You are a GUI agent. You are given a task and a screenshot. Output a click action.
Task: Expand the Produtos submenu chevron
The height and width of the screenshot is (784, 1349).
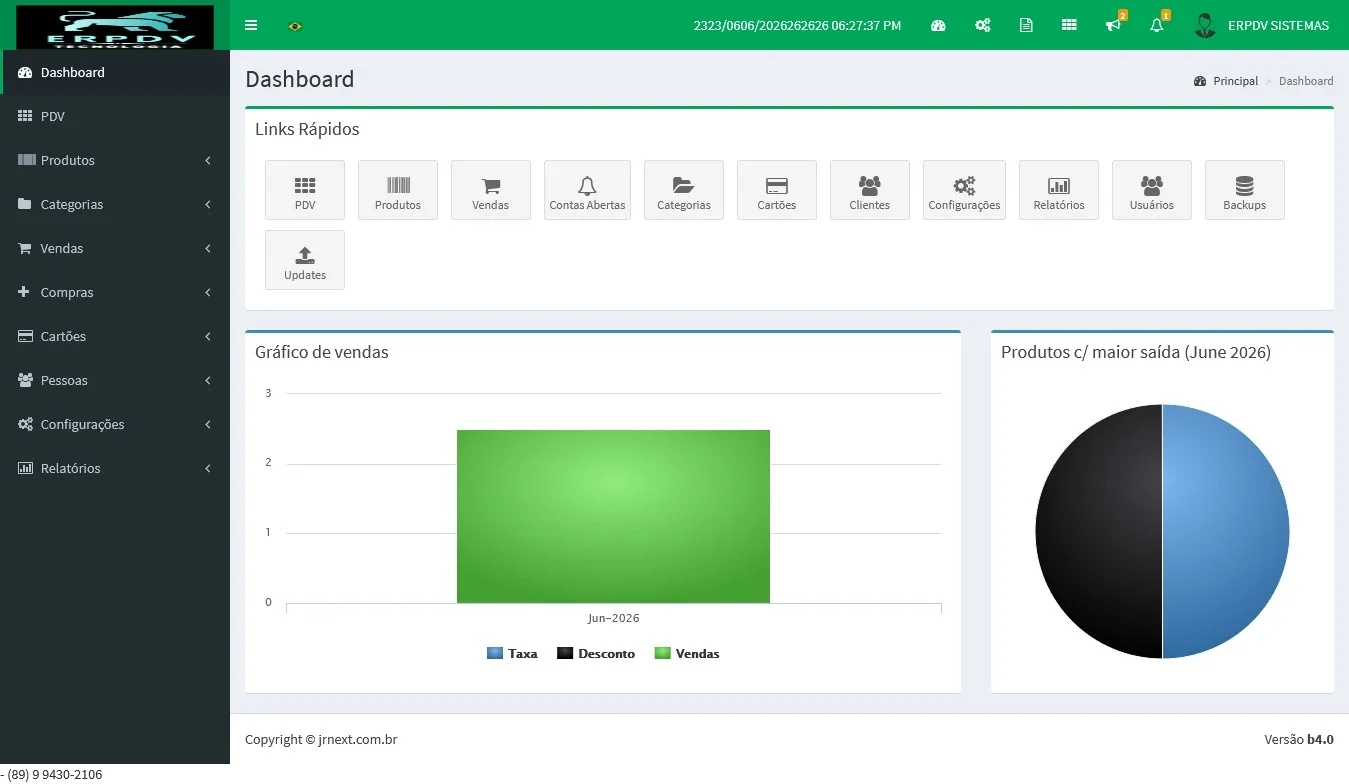point(208,160)
